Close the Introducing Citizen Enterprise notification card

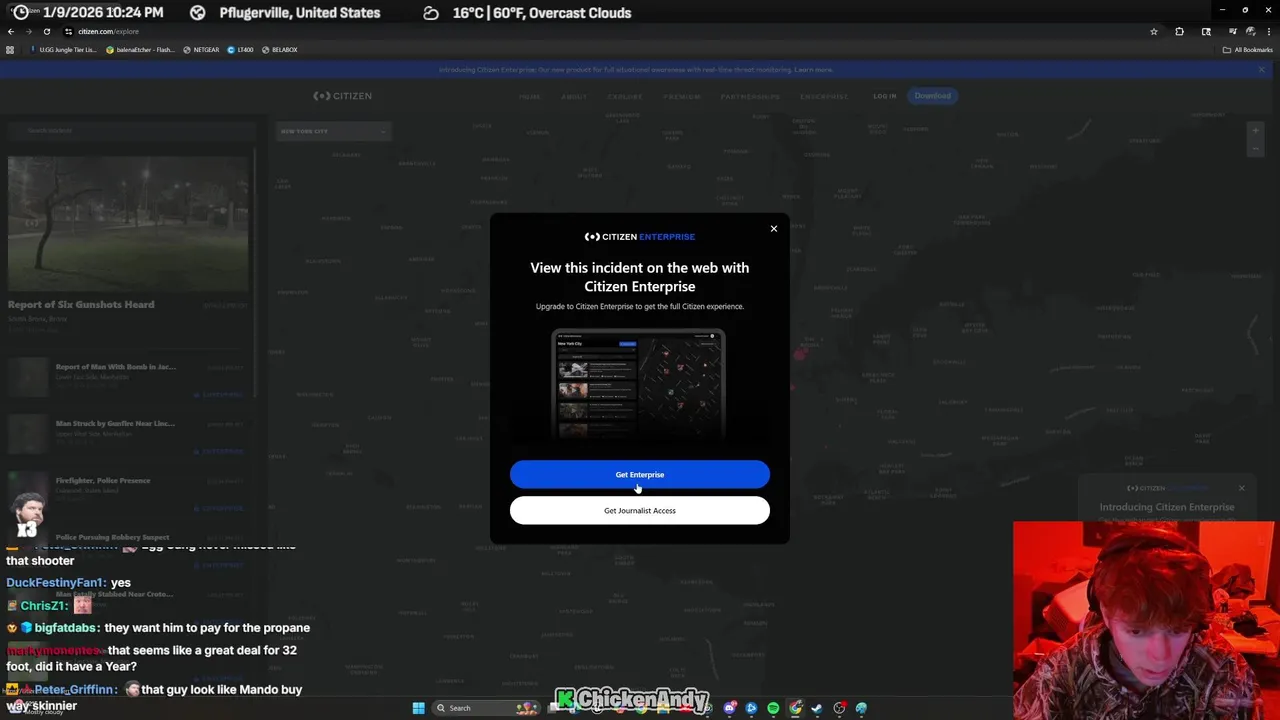1242,488
